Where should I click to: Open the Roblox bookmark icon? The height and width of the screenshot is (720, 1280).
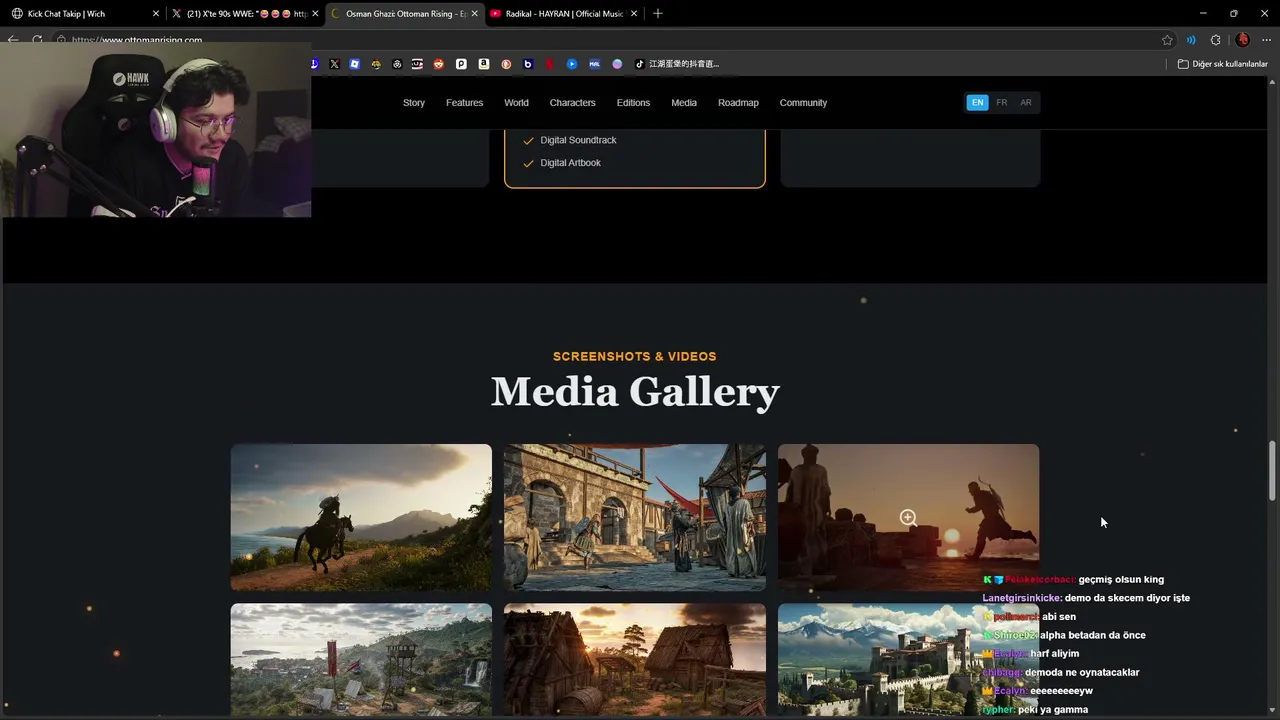click(355, 64)
